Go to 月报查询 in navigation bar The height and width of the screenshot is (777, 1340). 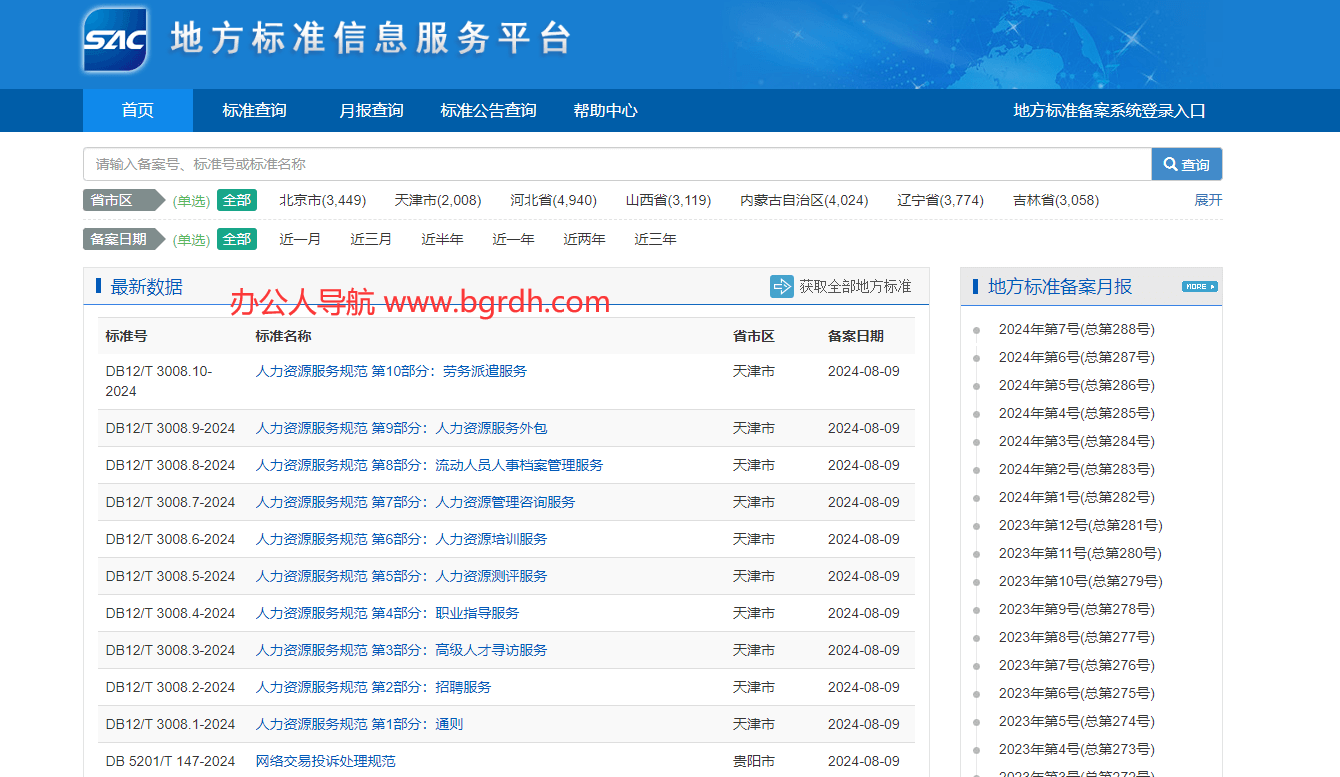coord(371,110)
